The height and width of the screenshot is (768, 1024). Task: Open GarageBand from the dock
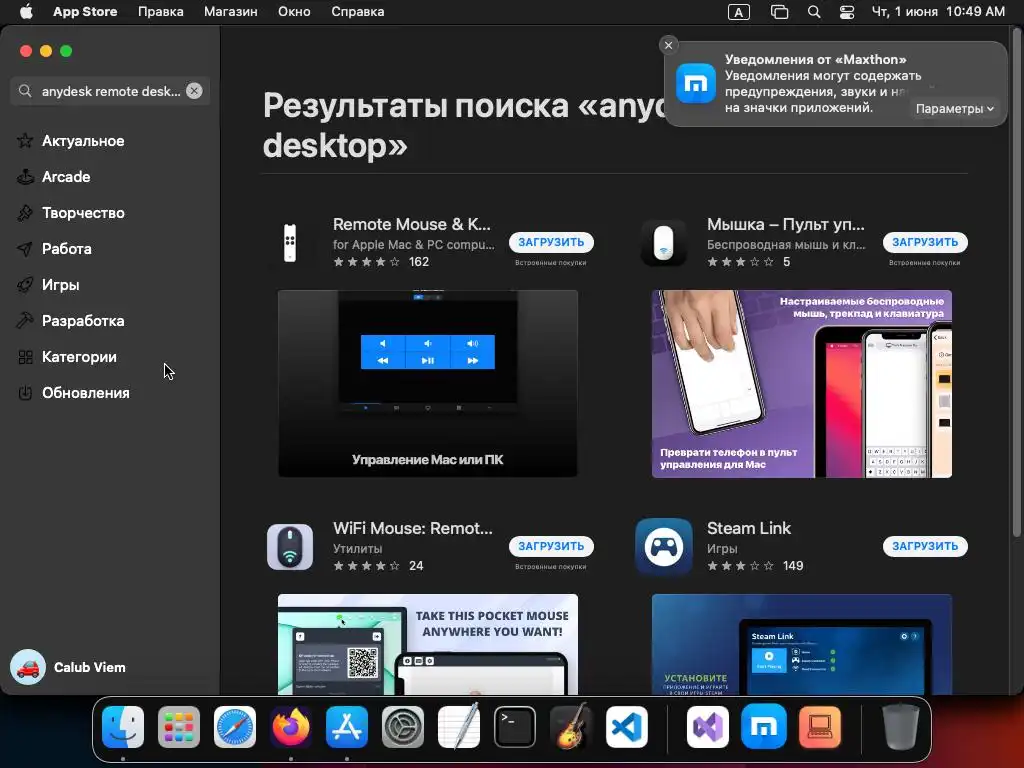(571, 727)
